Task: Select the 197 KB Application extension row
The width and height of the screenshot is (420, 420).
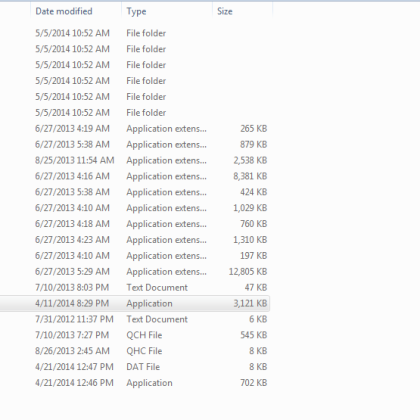Action: pyautogui.click(x=135, y=256)
